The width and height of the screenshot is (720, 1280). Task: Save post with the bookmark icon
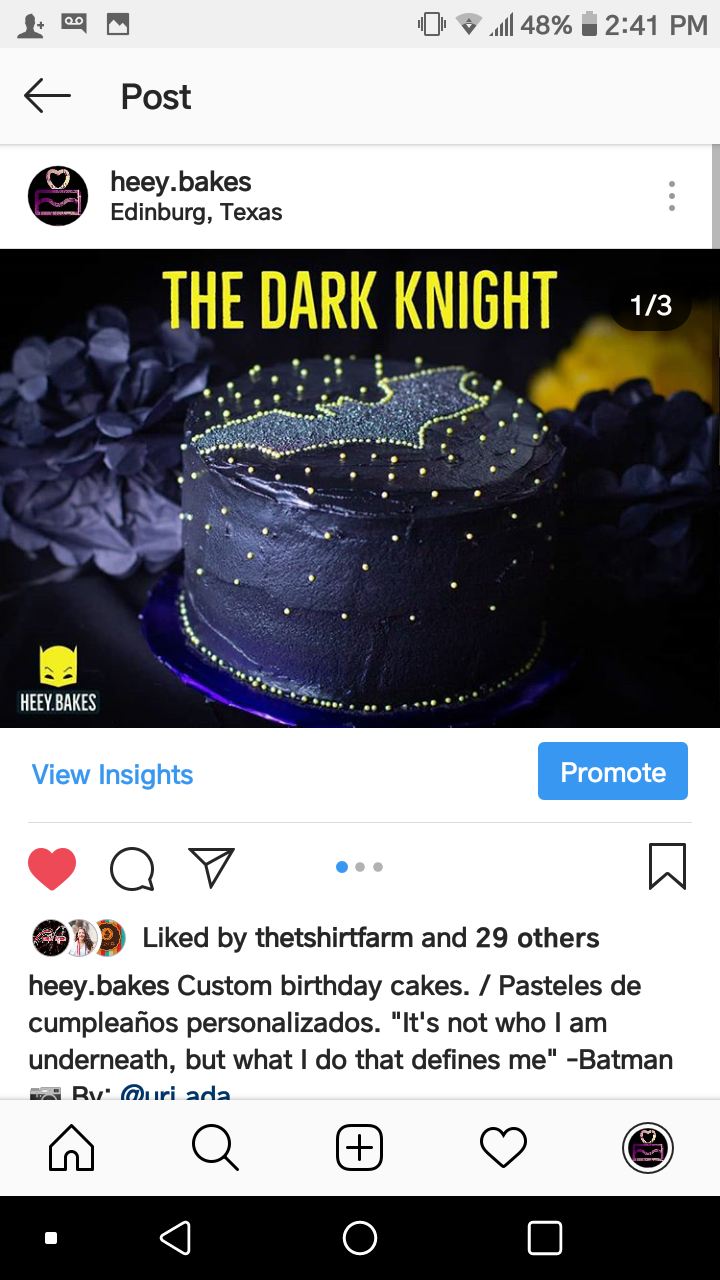tap(667, 867)
